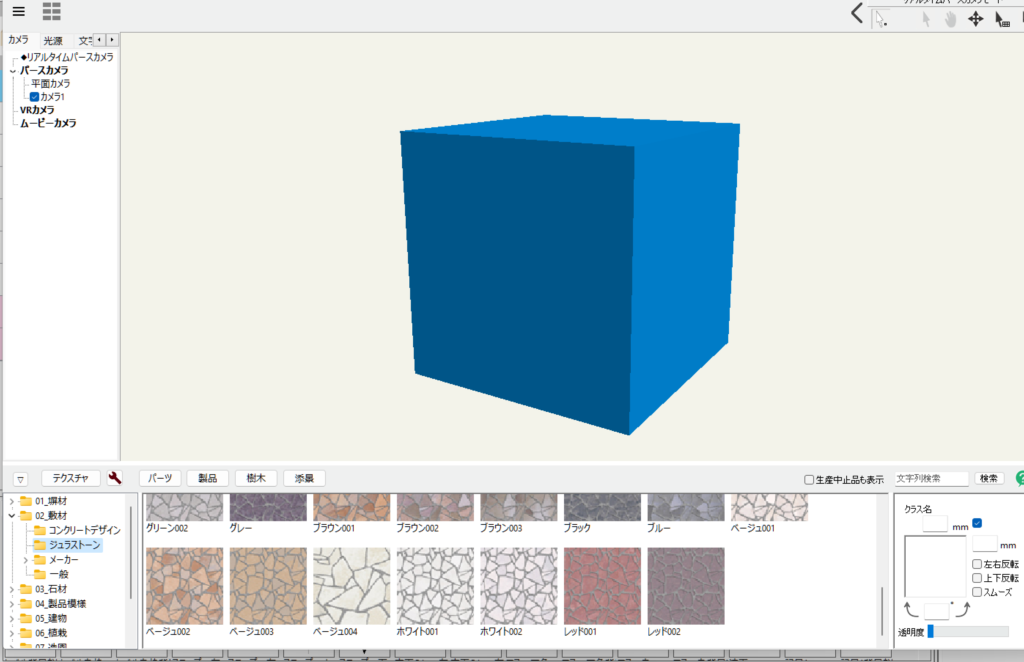Select the arrow-with-grid selection tool
The image size is (1024, 662).
[1002, 19]
